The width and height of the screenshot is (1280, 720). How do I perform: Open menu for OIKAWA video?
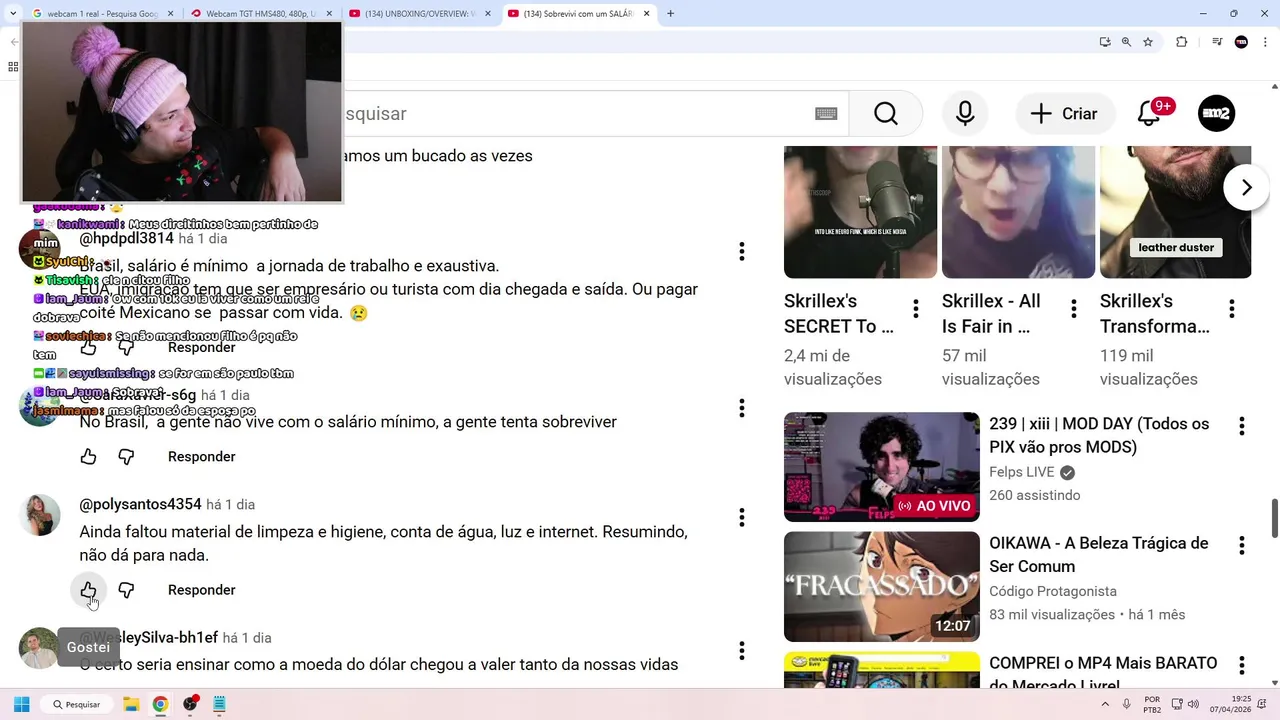[1241, 545]
